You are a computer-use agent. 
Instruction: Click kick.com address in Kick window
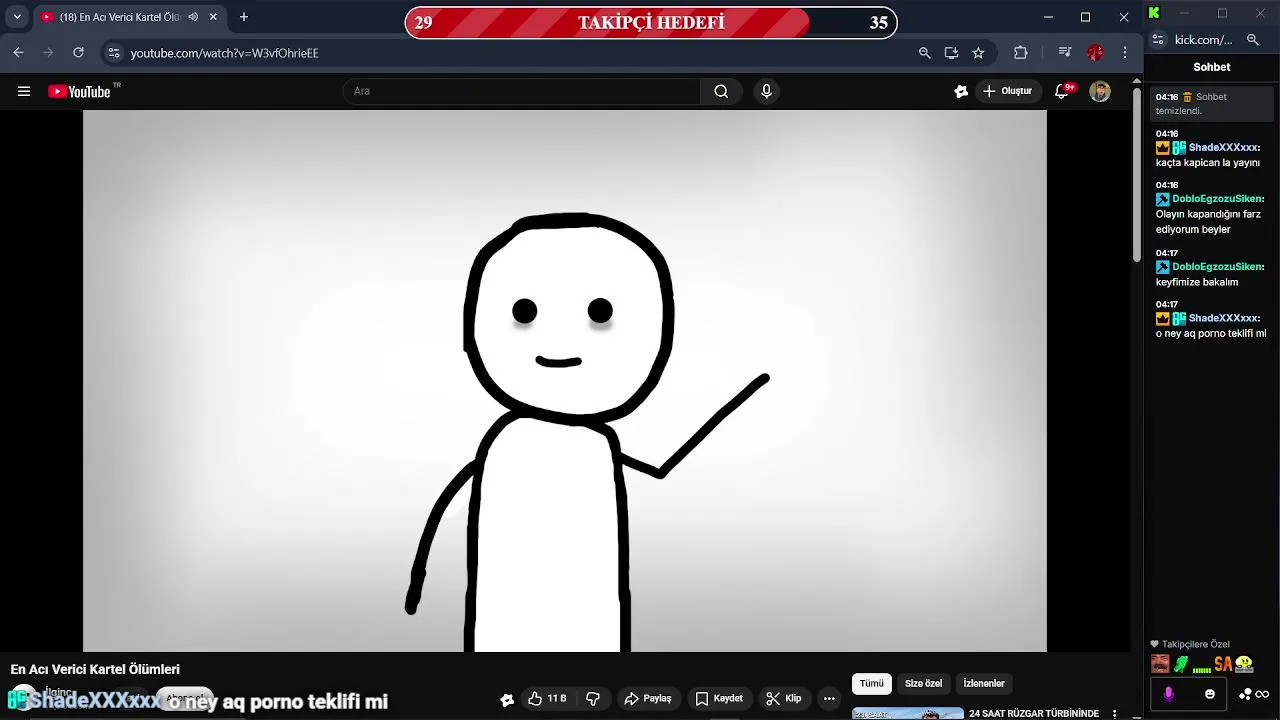tap(1204, 40)
